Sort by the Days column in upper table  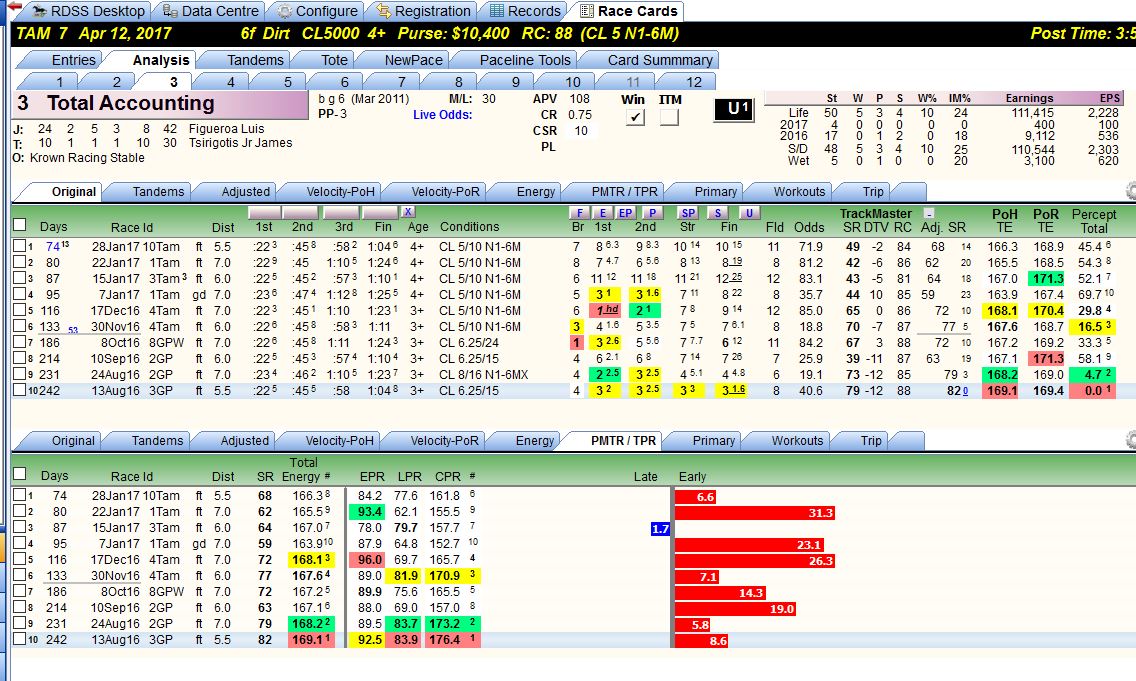click(x=54, y=227)
